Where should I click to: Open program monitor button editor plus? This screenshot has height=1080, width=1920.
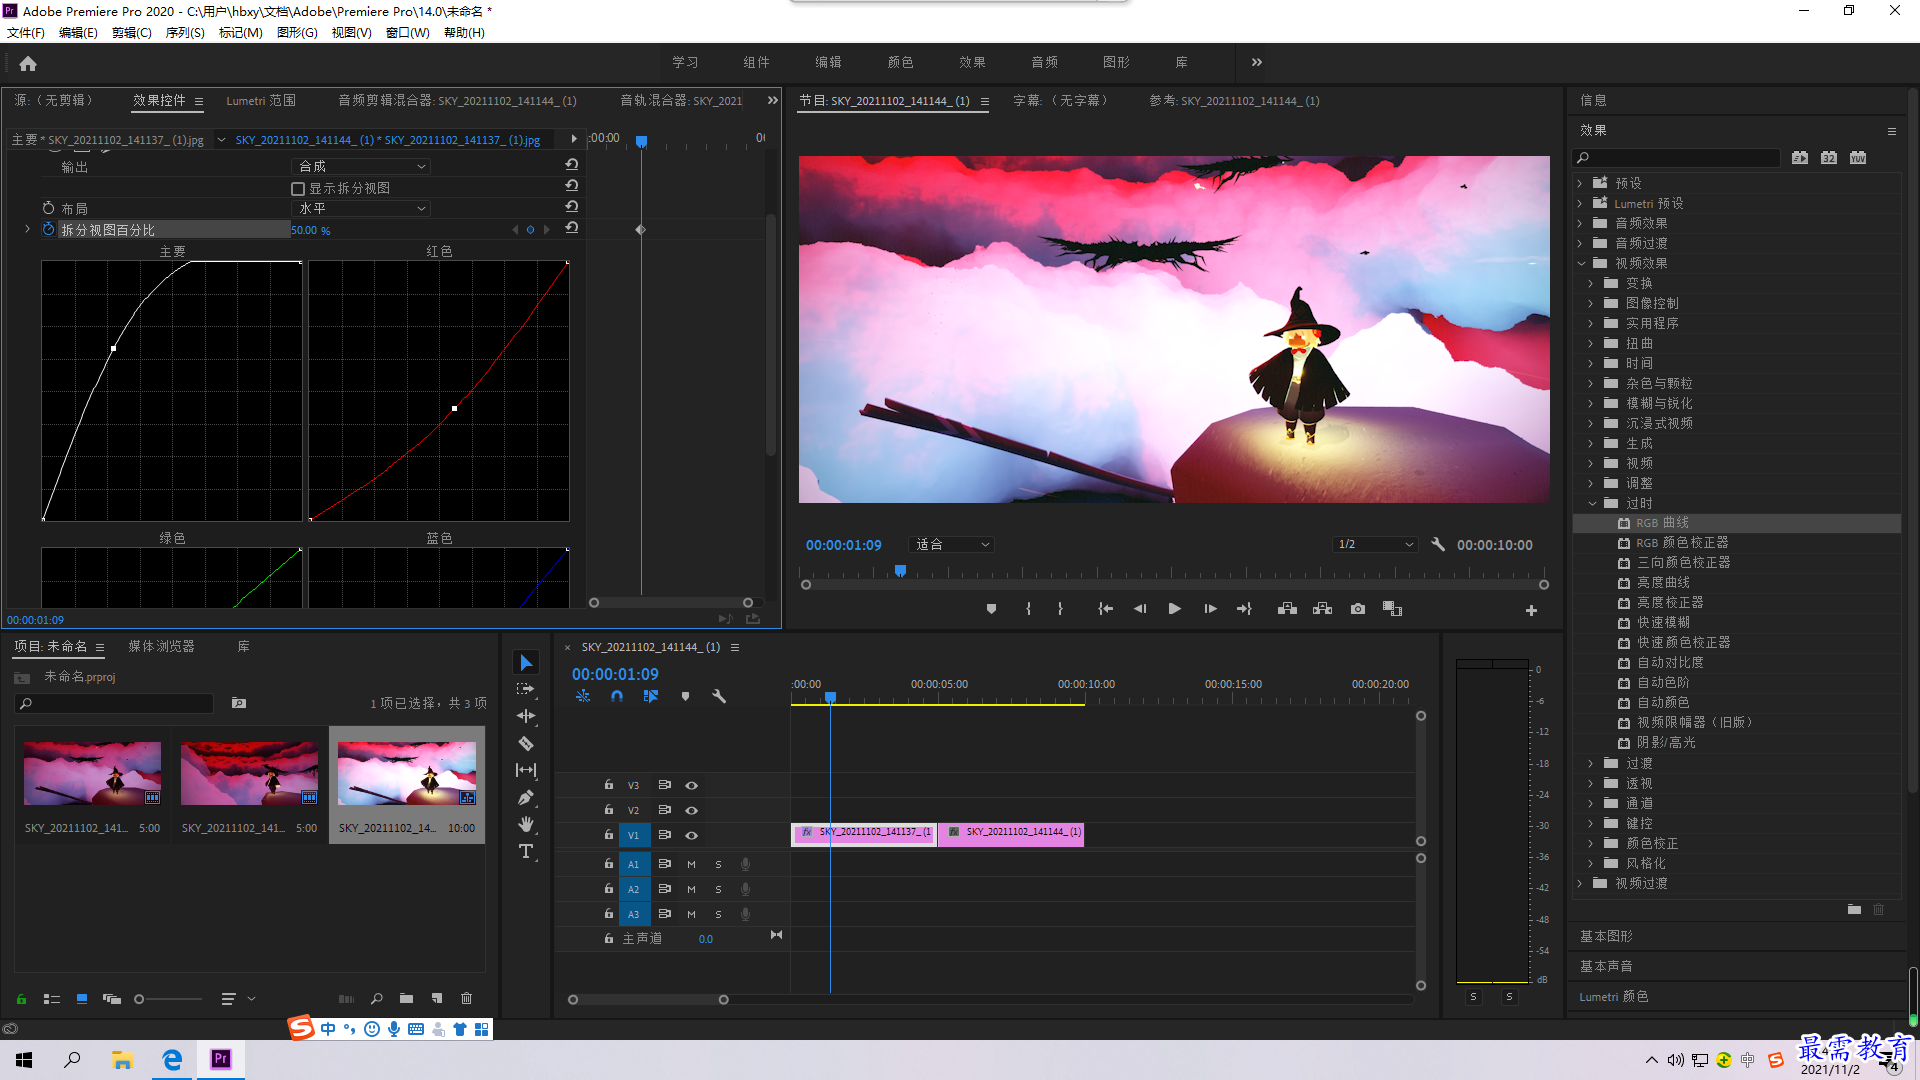(x=1531, y=610)
